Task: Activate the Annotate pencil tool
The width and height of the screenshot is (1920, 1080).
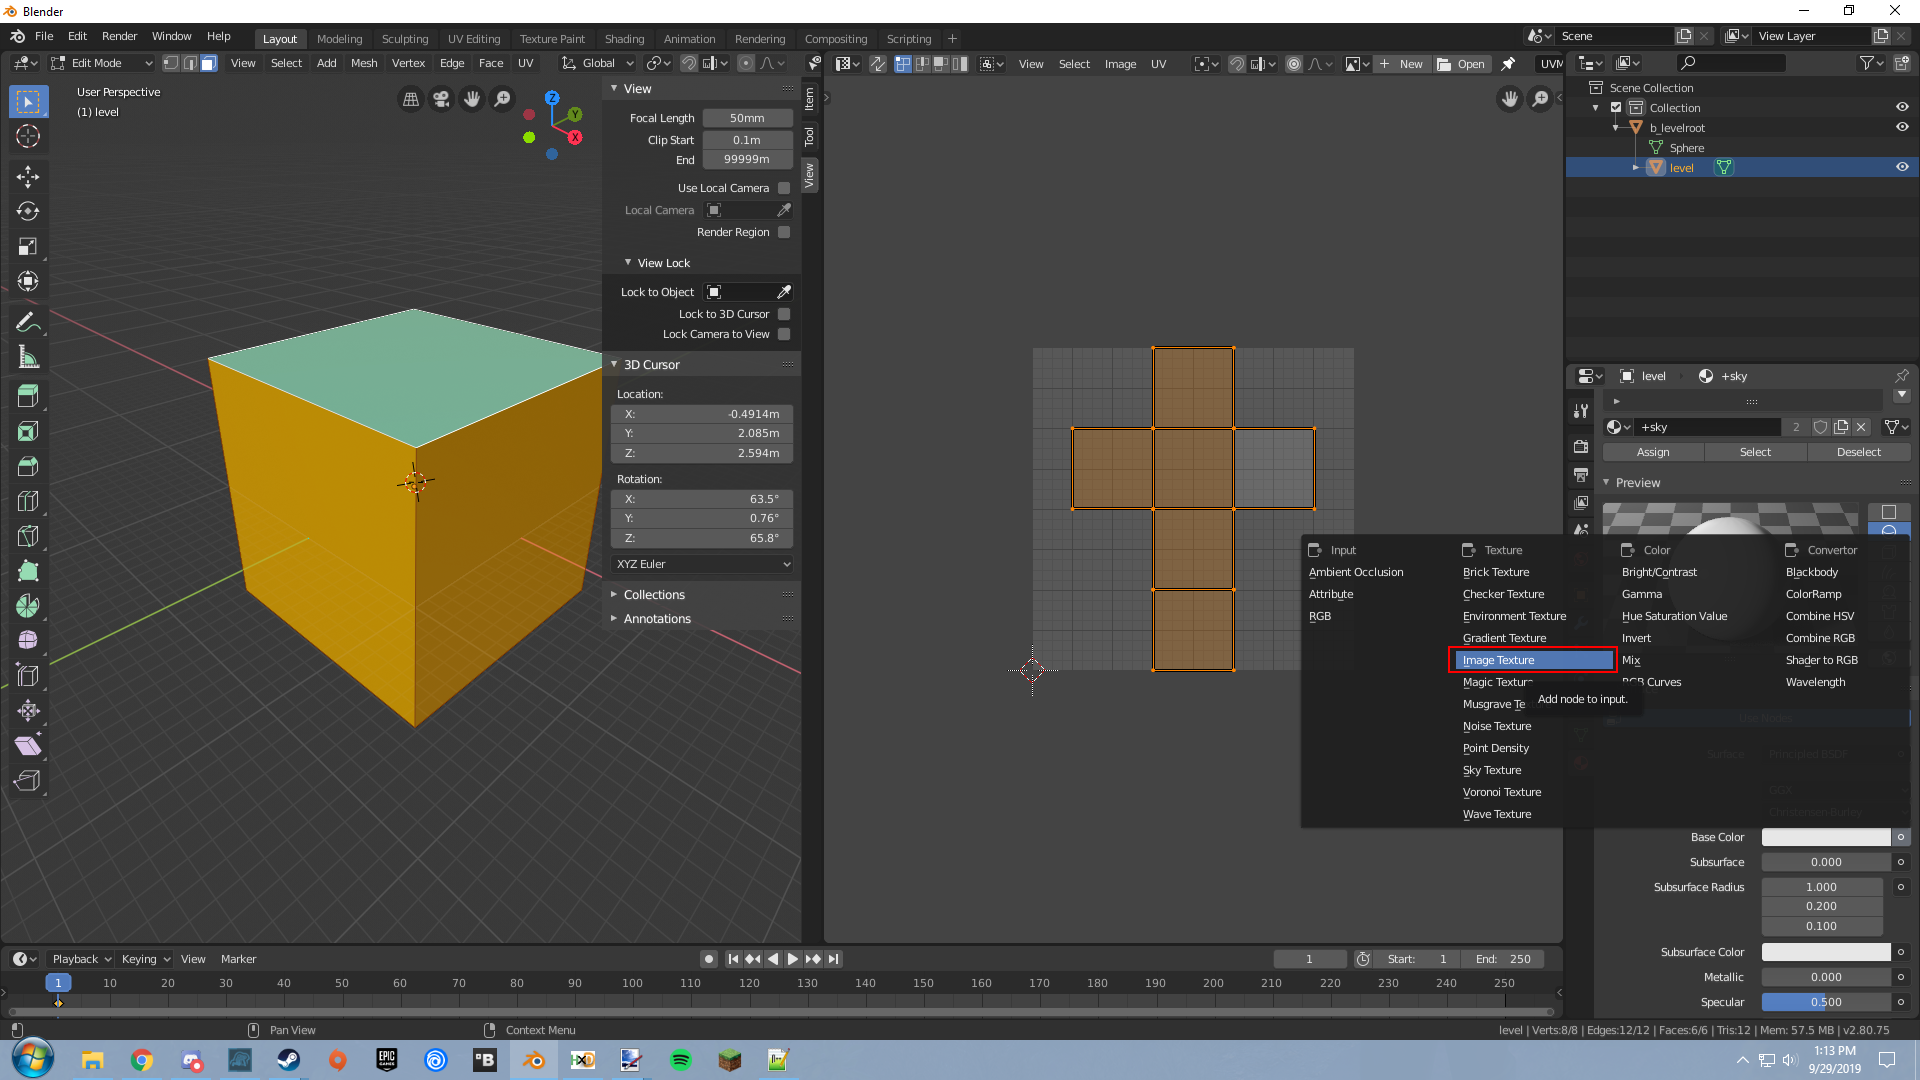Action: [28, 322]
